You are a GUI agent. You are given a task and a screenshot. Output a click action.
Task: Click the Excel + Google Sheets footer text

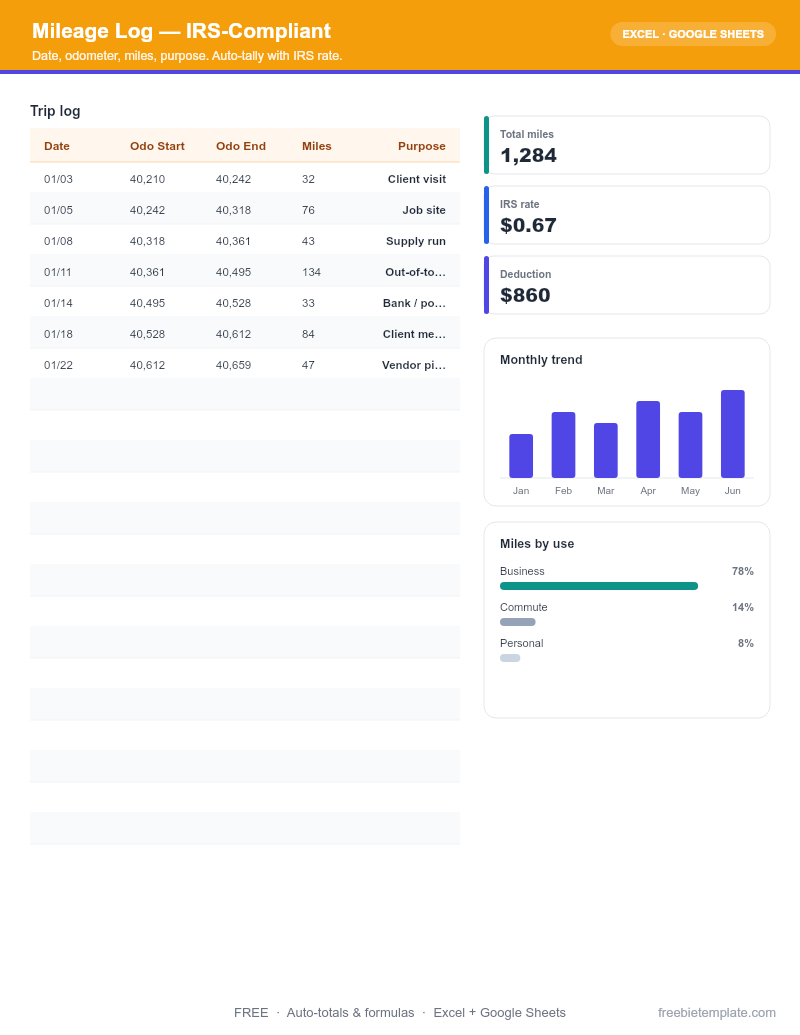[x=500, y=1013]
